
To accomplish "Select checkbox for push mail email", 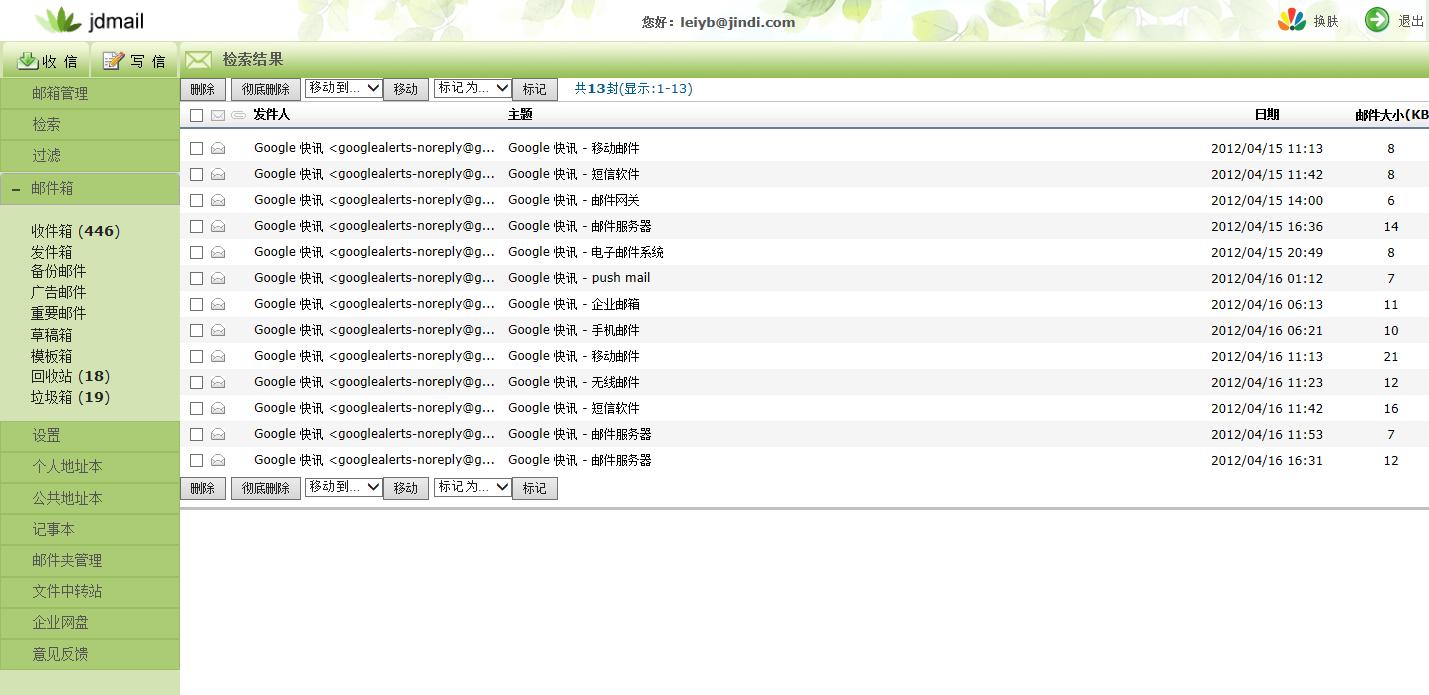I will [197, 278].
